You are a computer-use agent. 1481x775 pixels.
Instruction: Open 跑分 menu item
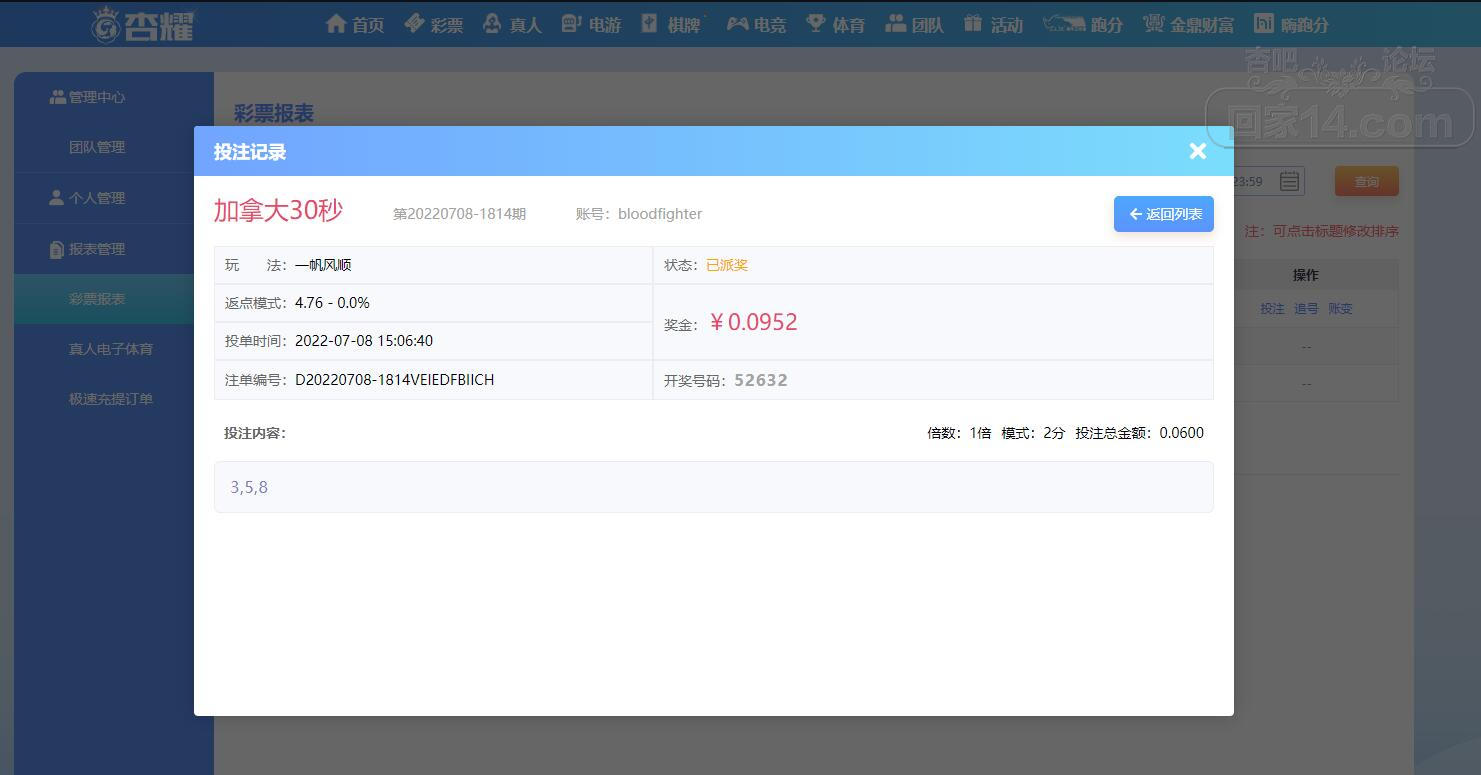click(x=1107, y=25)
